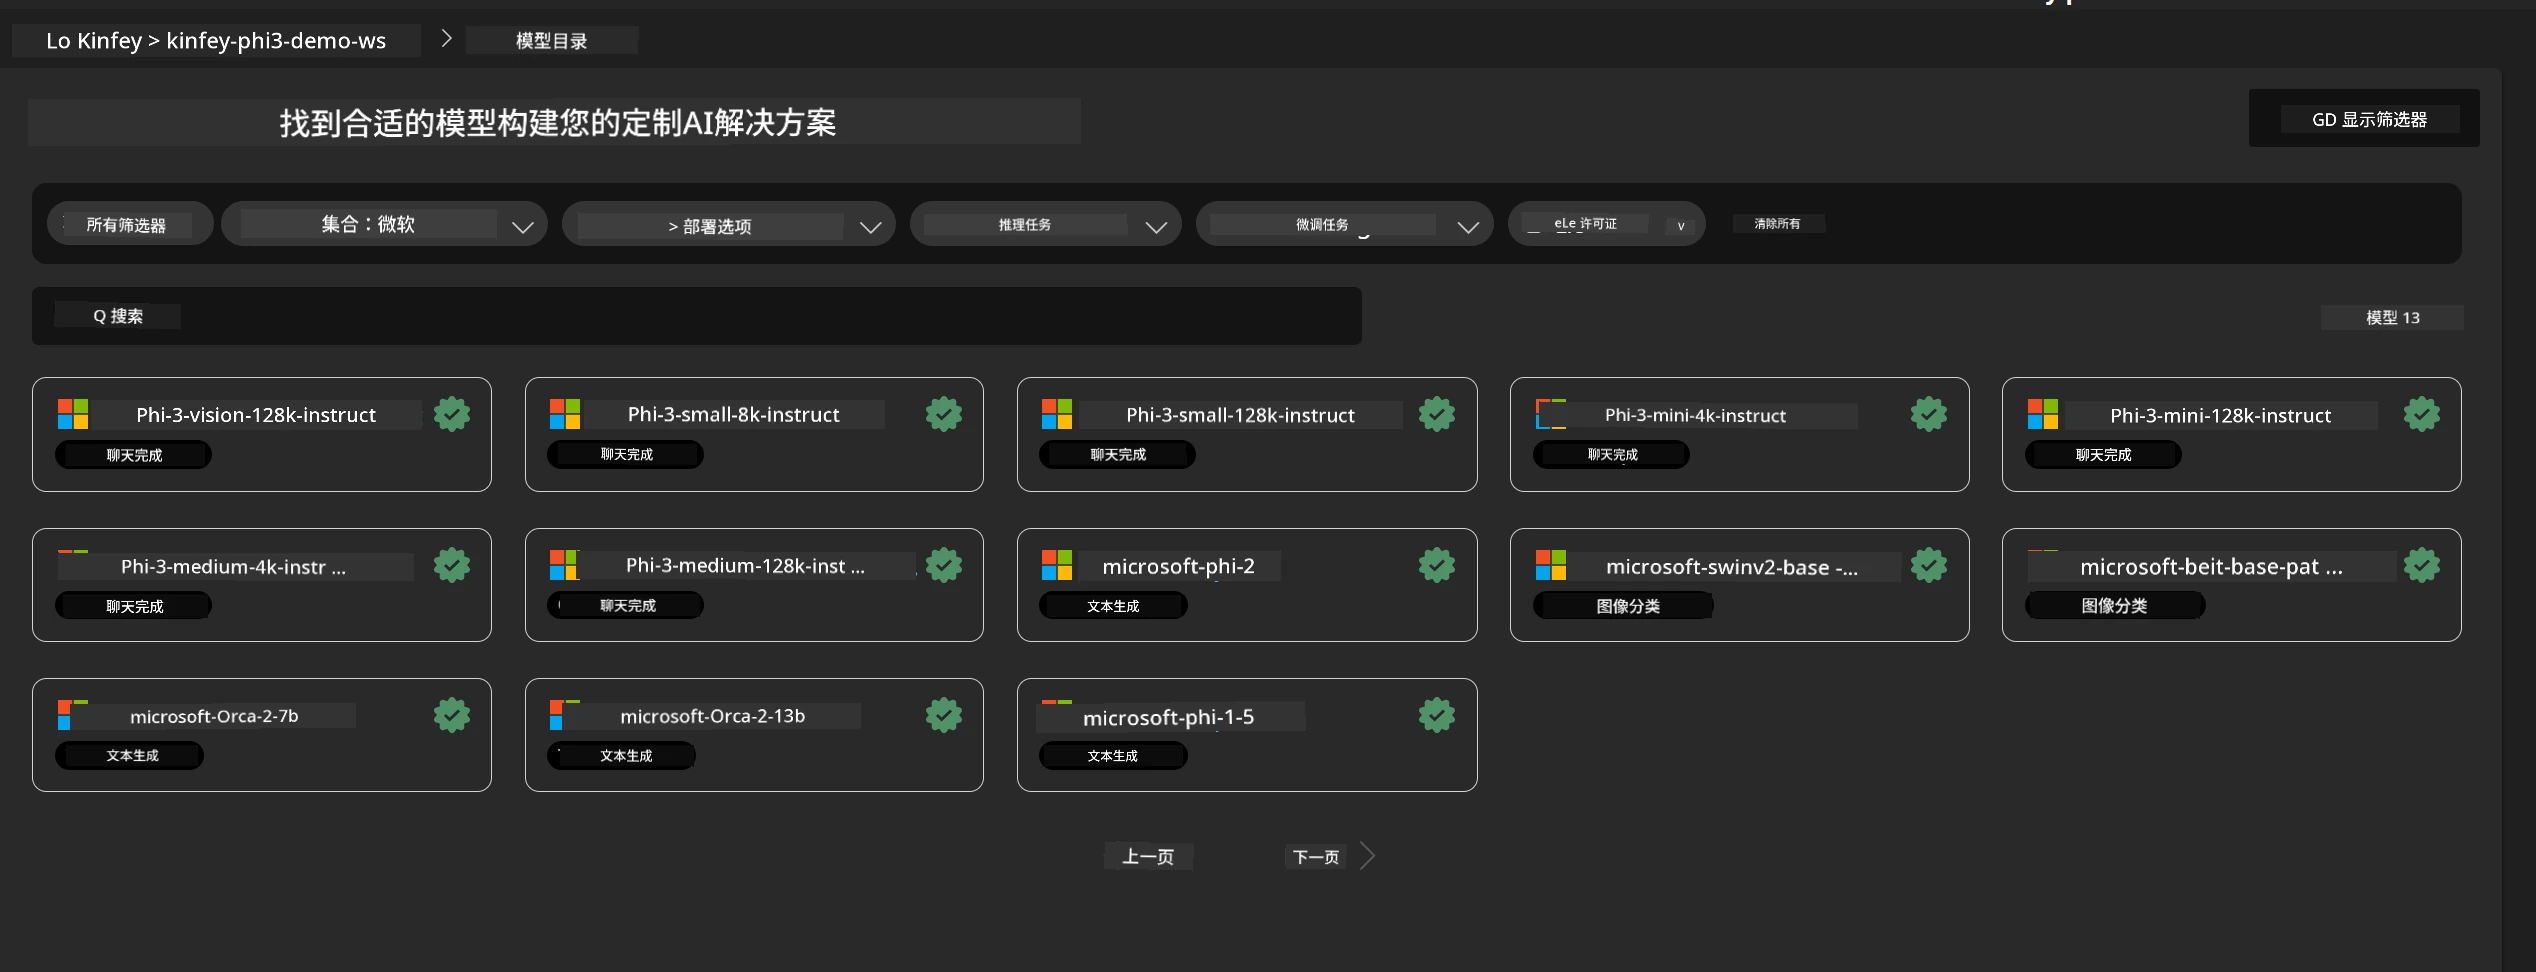Expand the 部署选项 filter dropdown

728,224
